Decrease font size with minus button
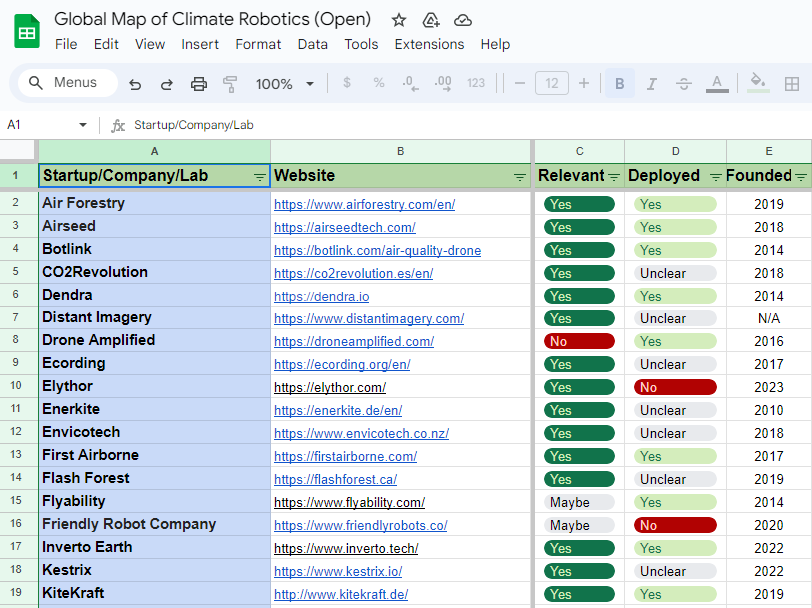Screen dimensions: 812x608 click(x=520, y=83)
